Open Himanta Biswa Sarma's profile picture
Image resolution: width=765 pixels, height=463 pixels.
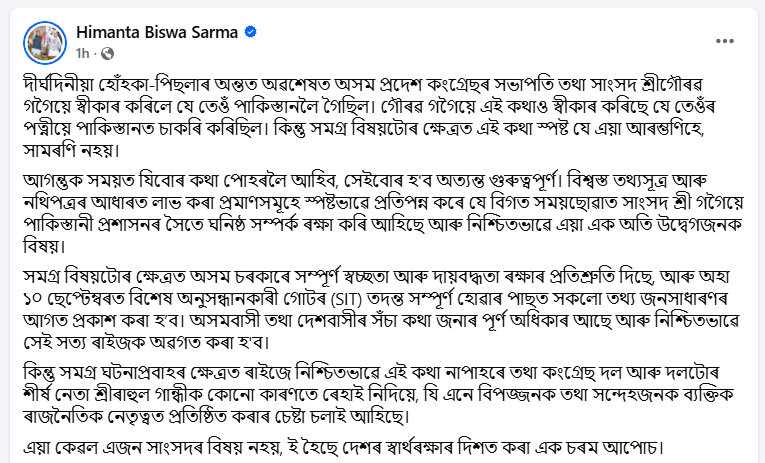(x=45, y=42)
